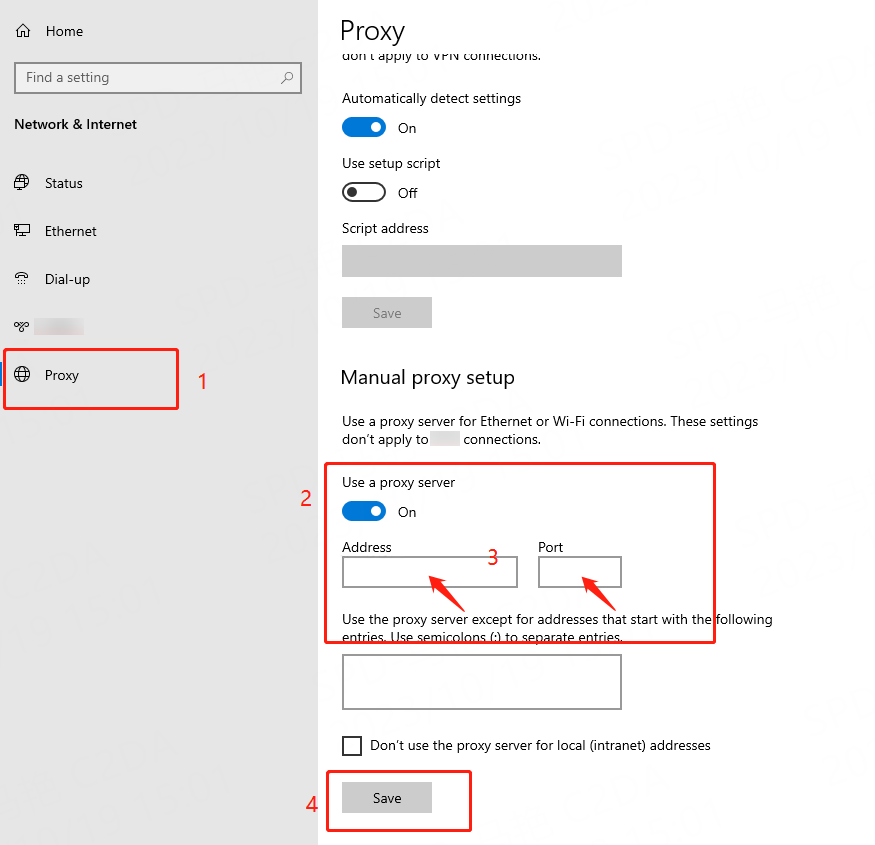Click the proxy exceptions text box
Viewport: 875px width, 845px height.
tap(481, 682)
